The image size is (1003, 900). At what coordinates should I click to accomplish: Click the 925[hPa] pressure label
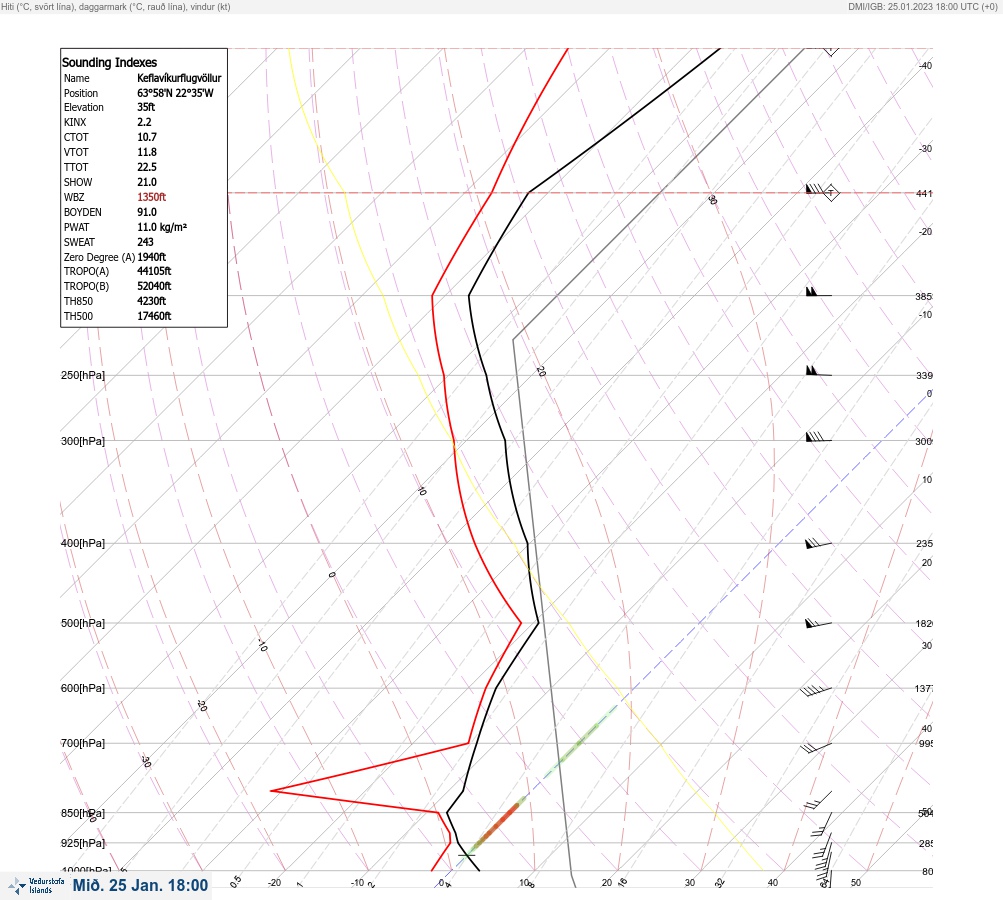83,843
